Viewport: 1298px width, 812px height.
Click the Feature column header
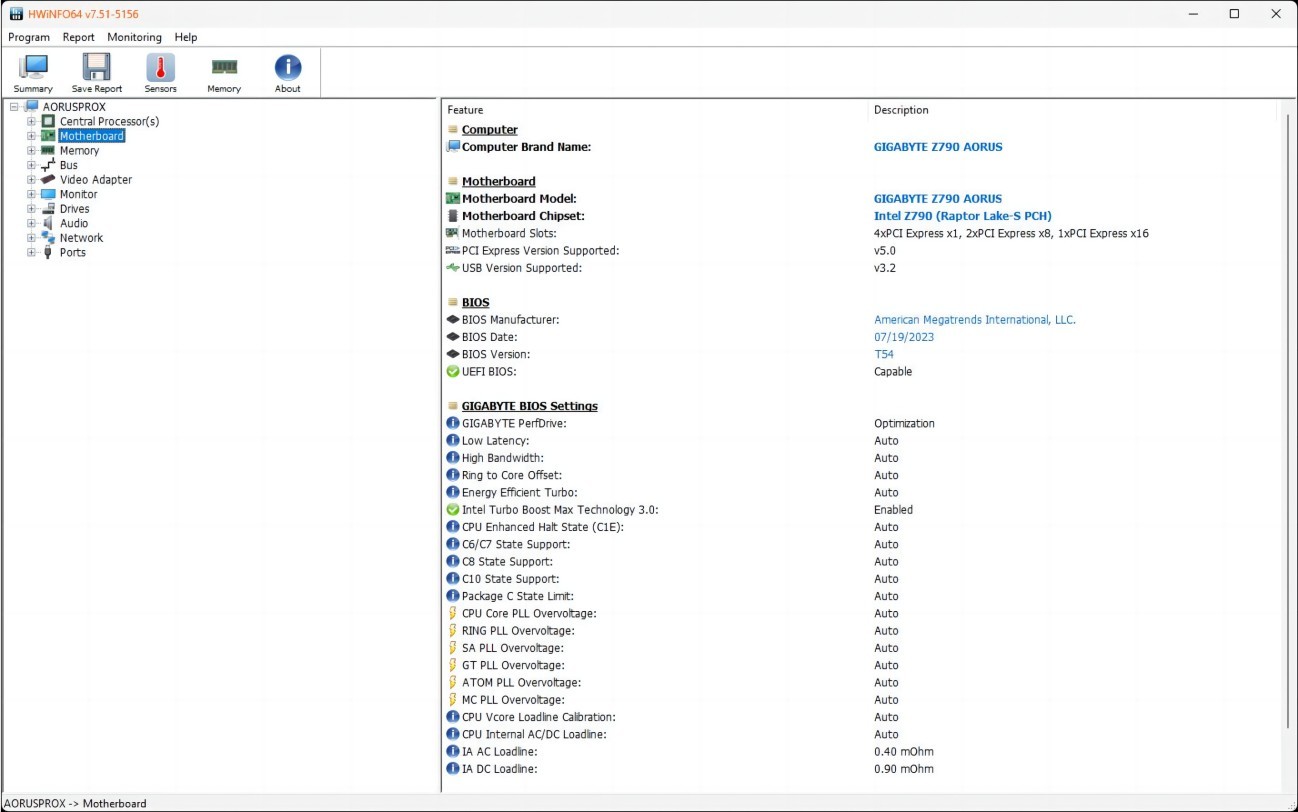pos(465,110)
